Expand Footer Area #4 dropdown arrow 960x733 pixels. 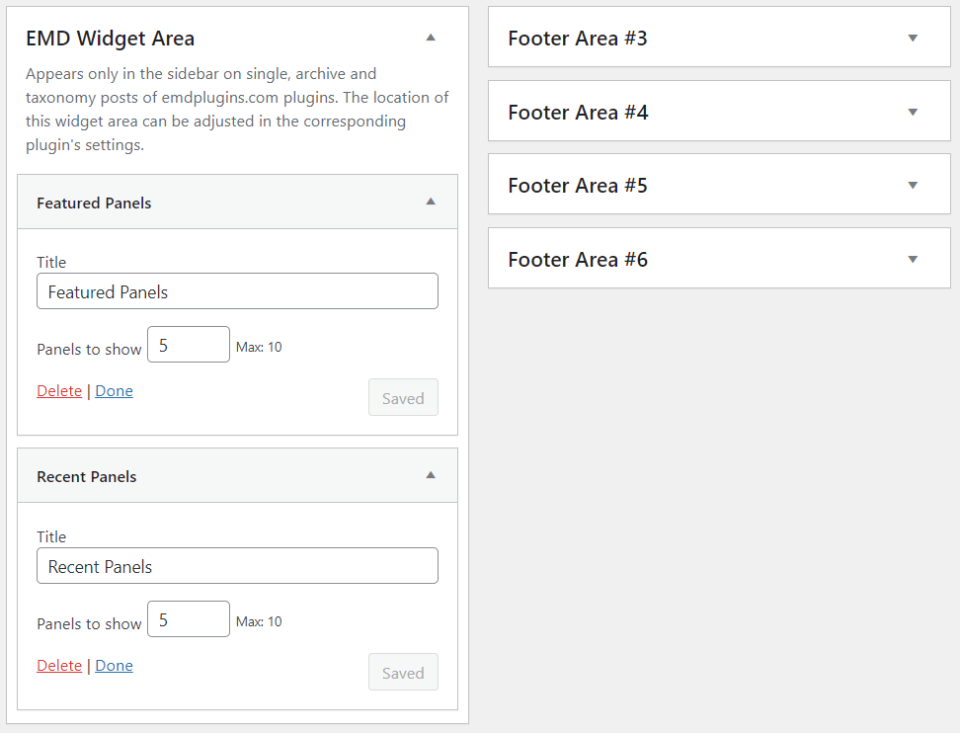(x=912, y=112)
